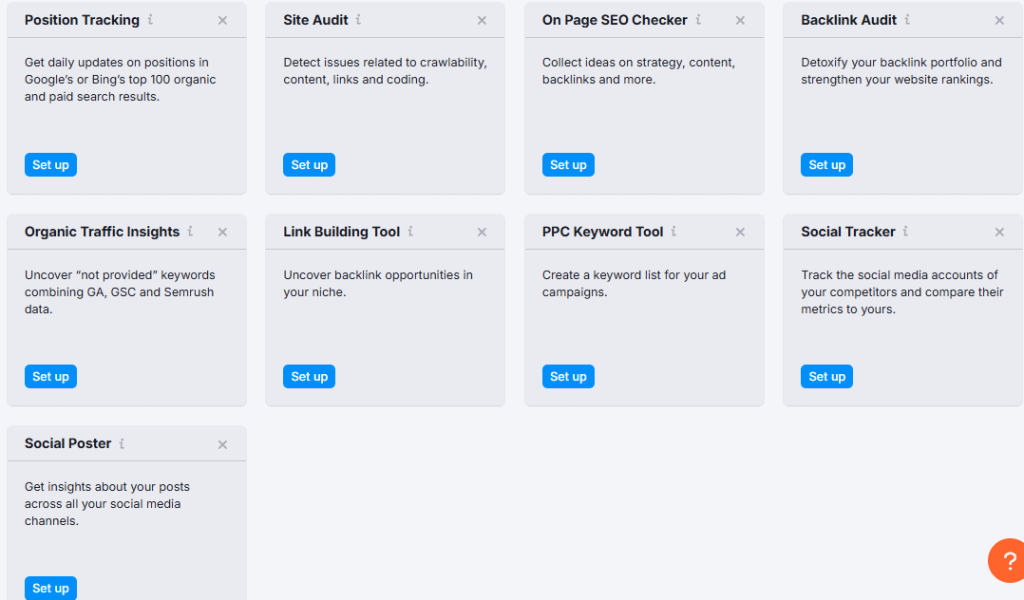Set up the PPC Keyword Tool
This screenshot has width=1024, height=600.
click(x=568, y=376)
